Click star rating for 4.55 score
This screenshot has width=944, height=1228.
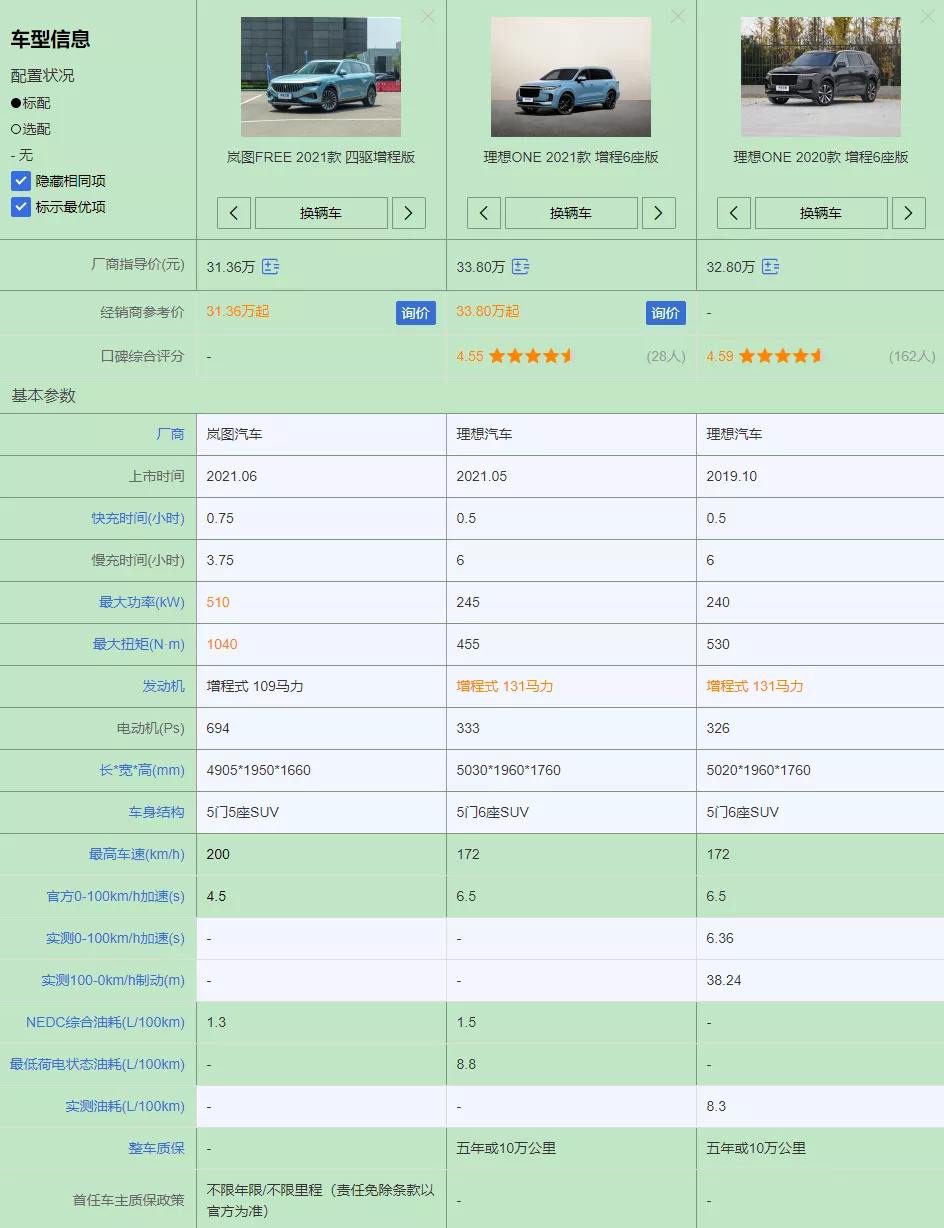[x=531, y=356]
